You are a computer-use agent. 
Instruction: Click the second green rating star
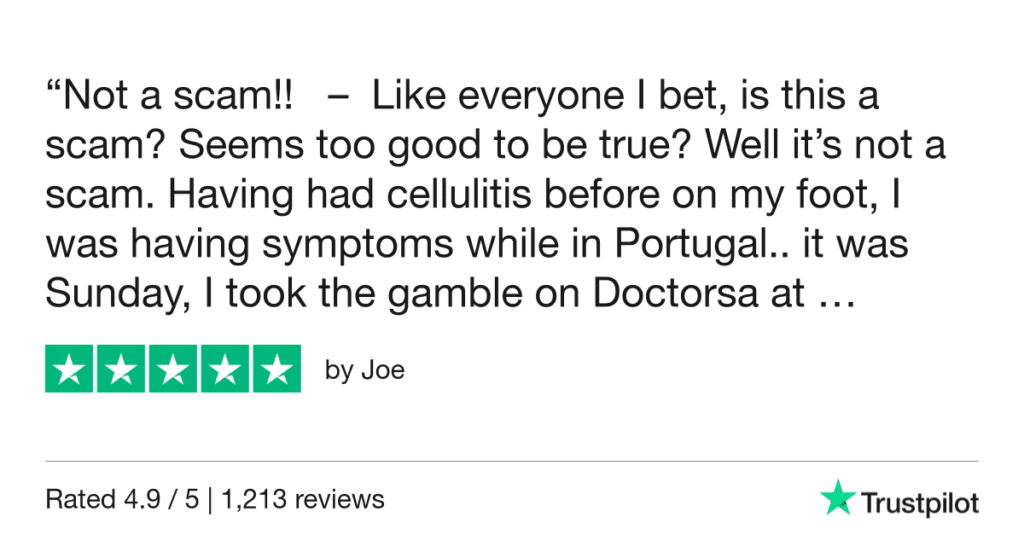click(121, 370)
